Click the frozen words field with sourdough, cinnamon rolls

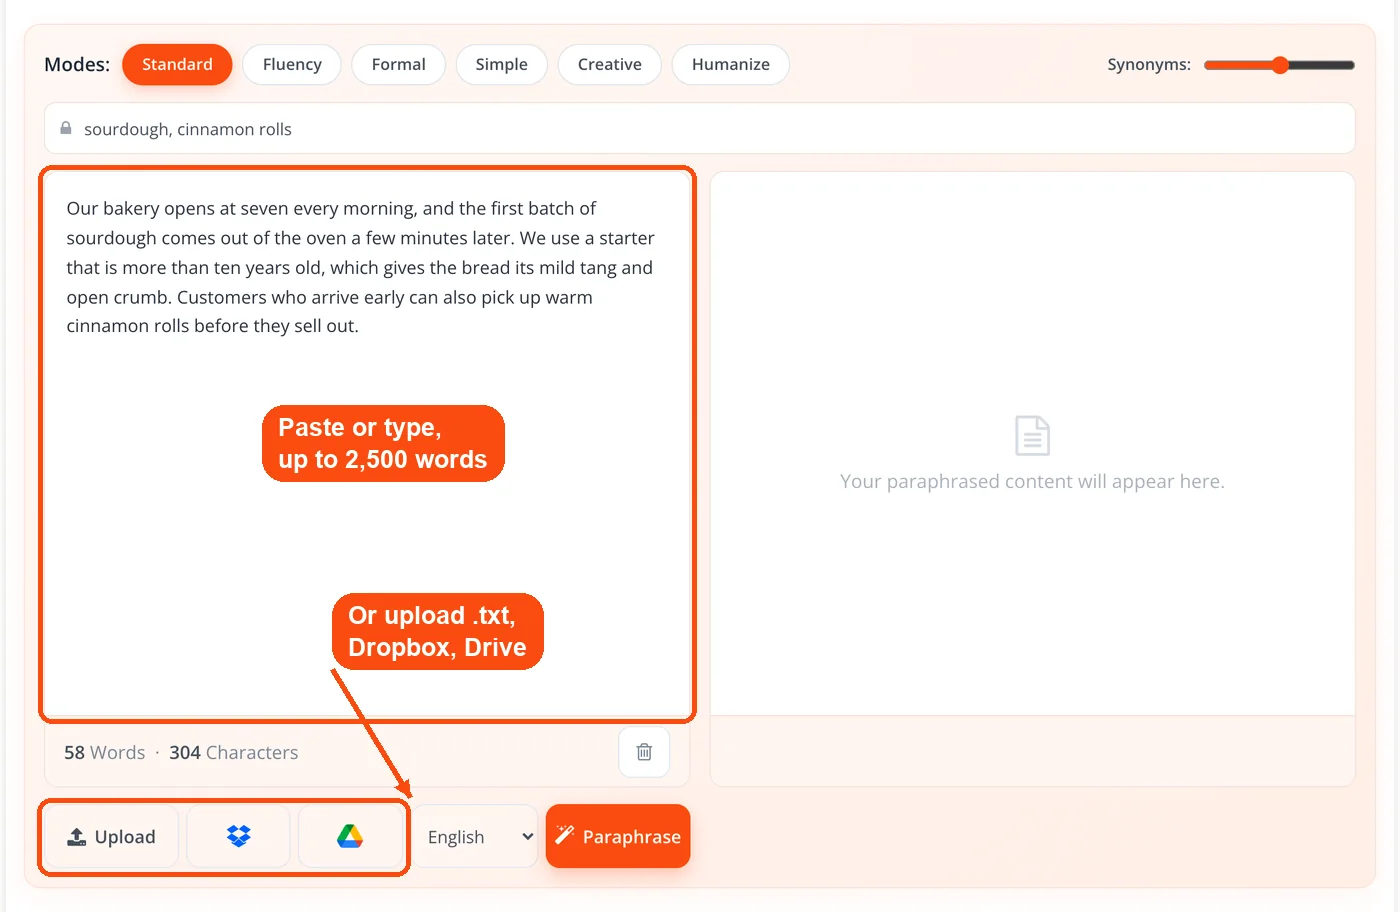point(699,129)
